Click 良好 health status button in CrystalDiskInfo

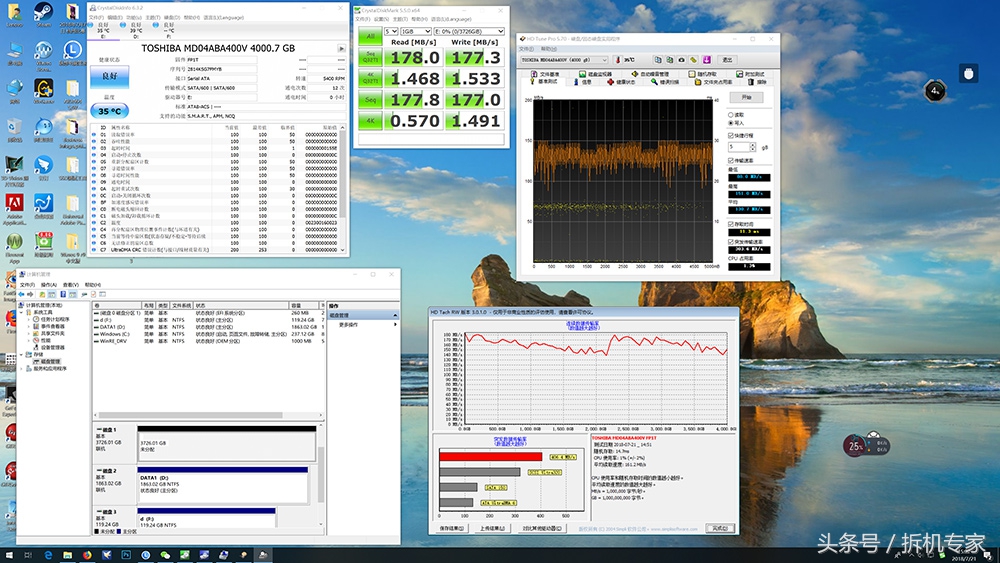(110, 77)
